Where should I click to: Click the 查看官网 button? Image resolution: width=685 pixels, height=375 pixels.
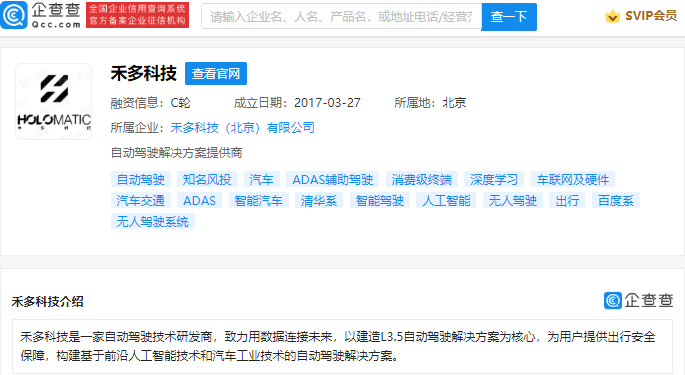tap(216, 73)
